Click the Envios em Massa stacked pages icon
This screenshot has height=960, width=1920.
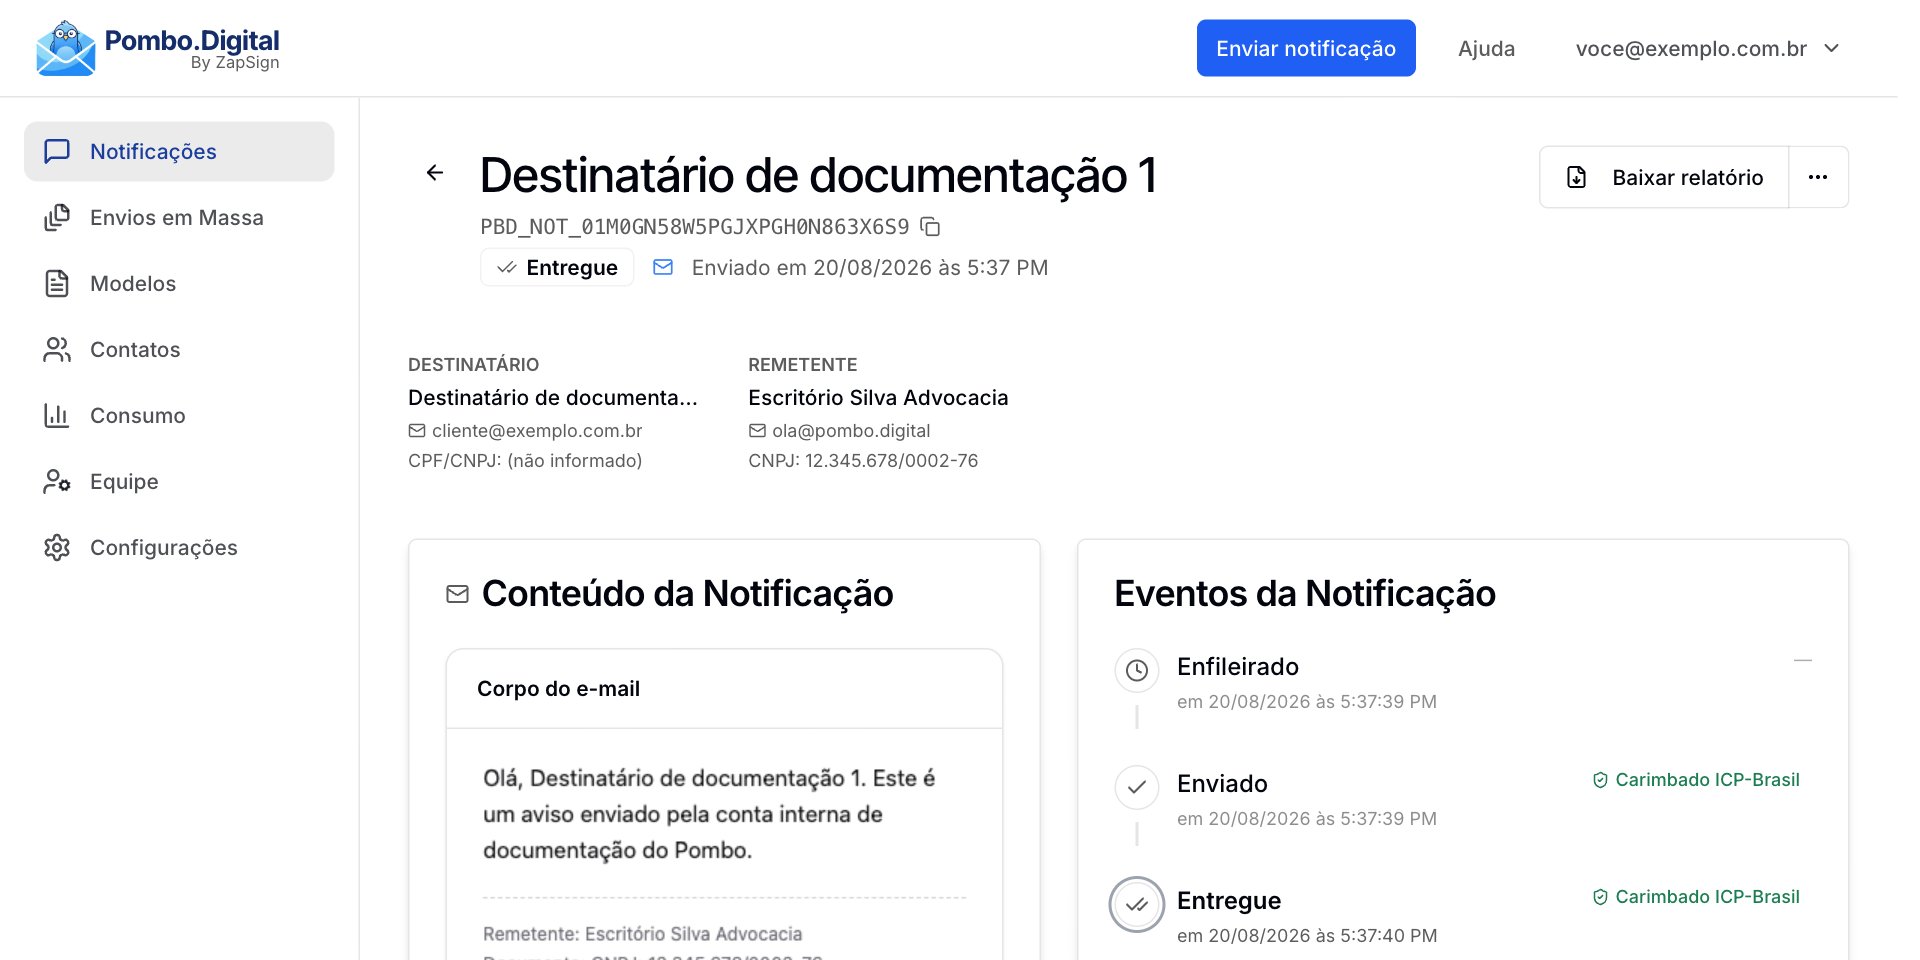click(57, 217)
